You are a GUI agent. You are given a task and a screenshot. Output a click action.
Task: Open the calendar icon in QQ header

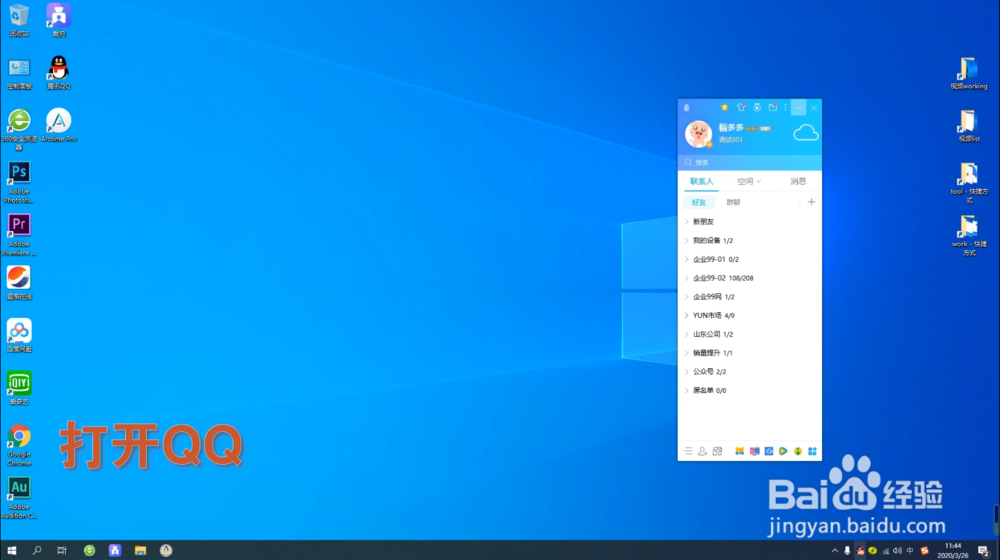[772, 108]
